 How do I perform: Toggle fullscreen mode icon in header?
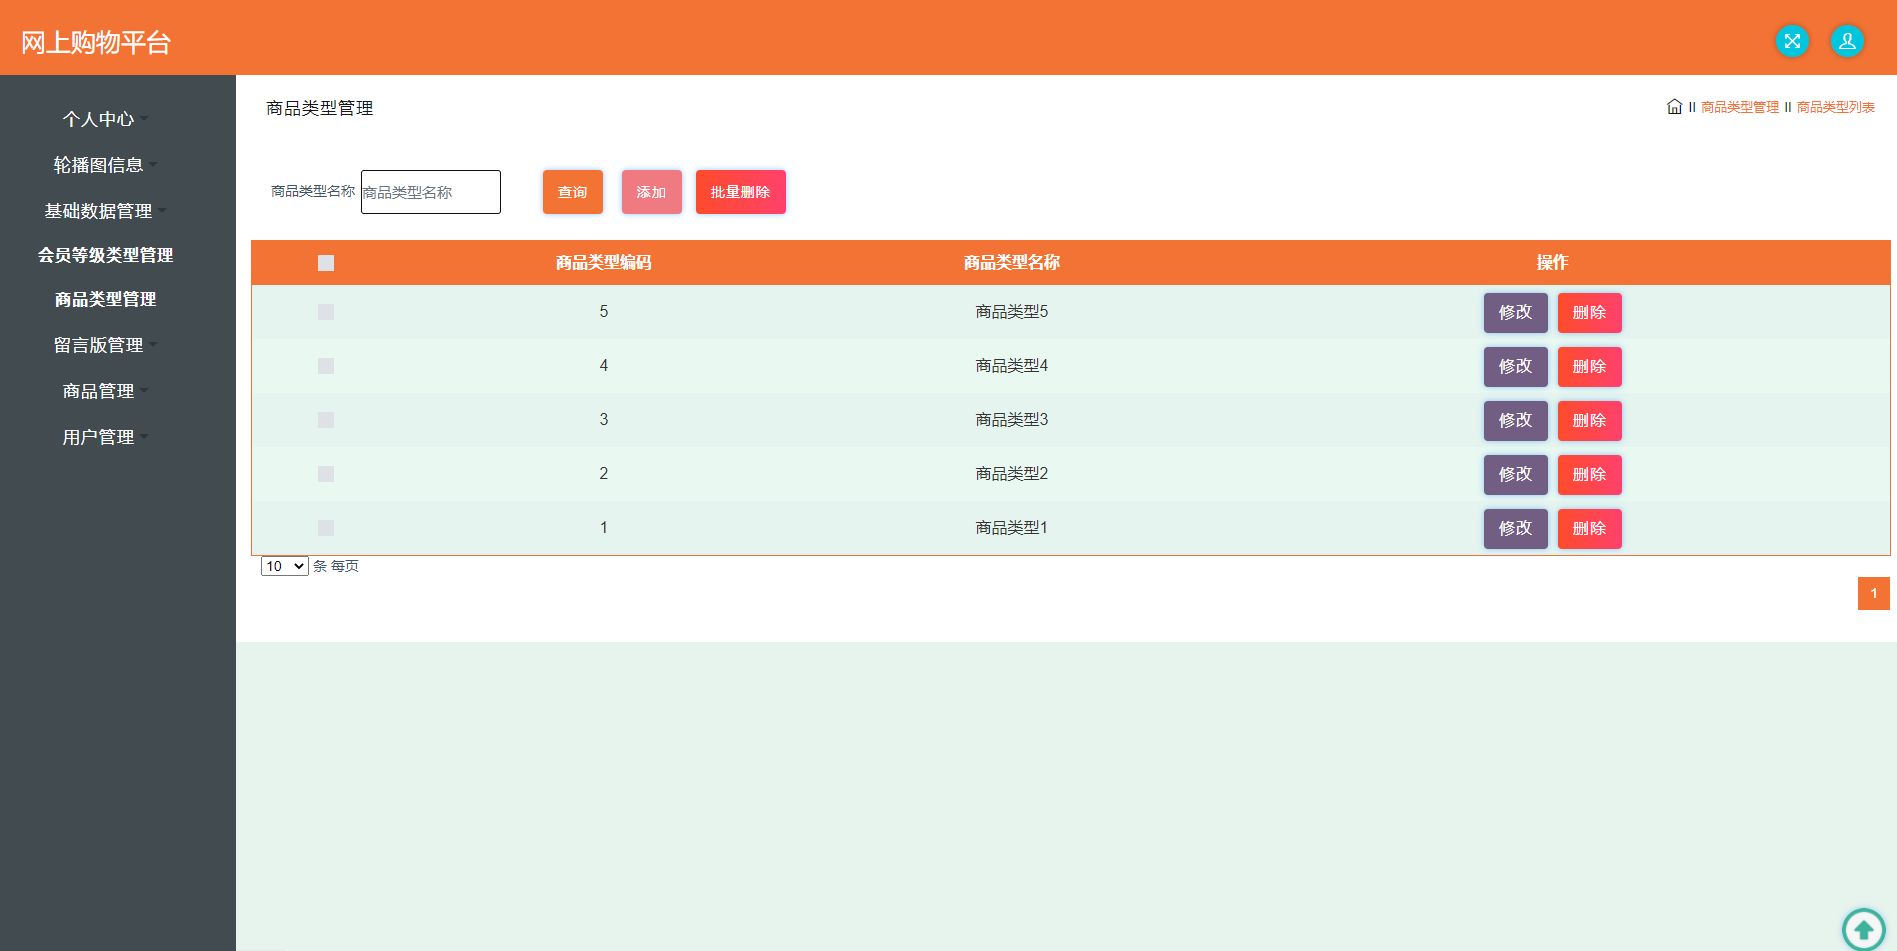coord(1792,41)
